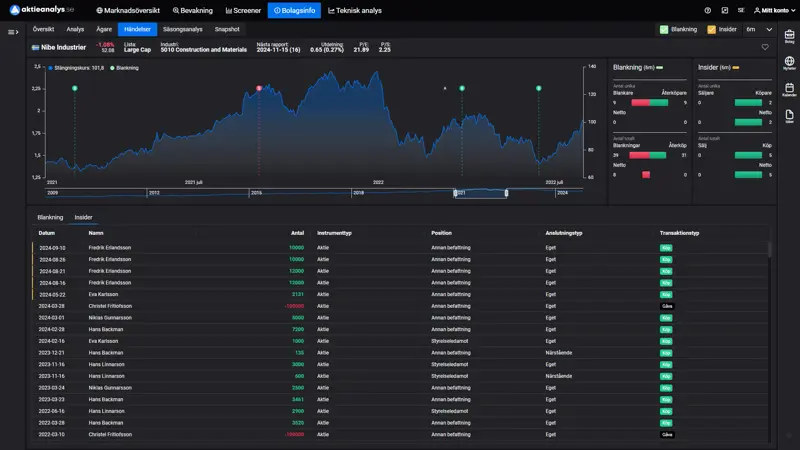Click the chart range slider right handle

pyautogui.click(x=506, y=193)
